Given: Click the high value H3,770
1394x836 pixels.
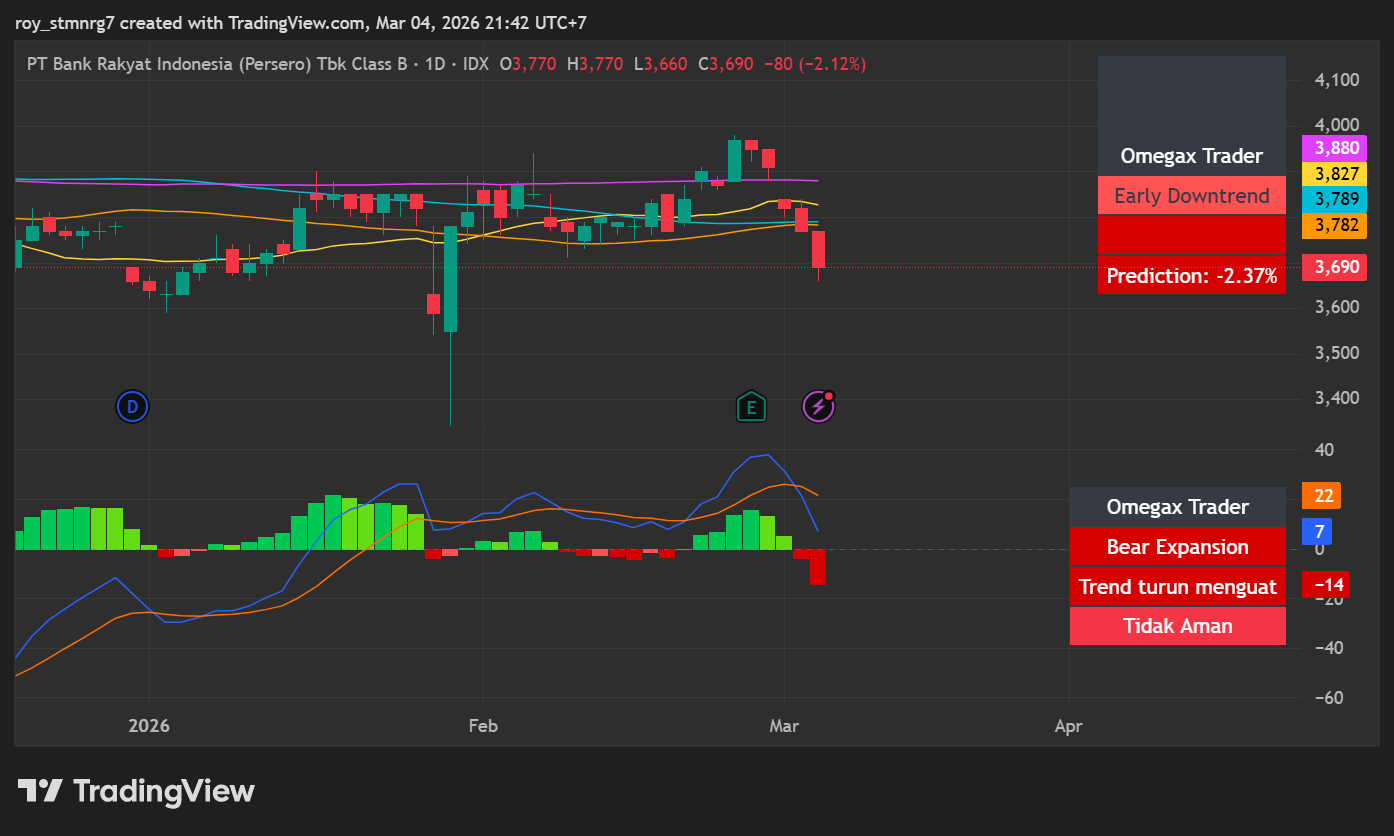Looking at the screenshot, I should click(x=594, y=64).
